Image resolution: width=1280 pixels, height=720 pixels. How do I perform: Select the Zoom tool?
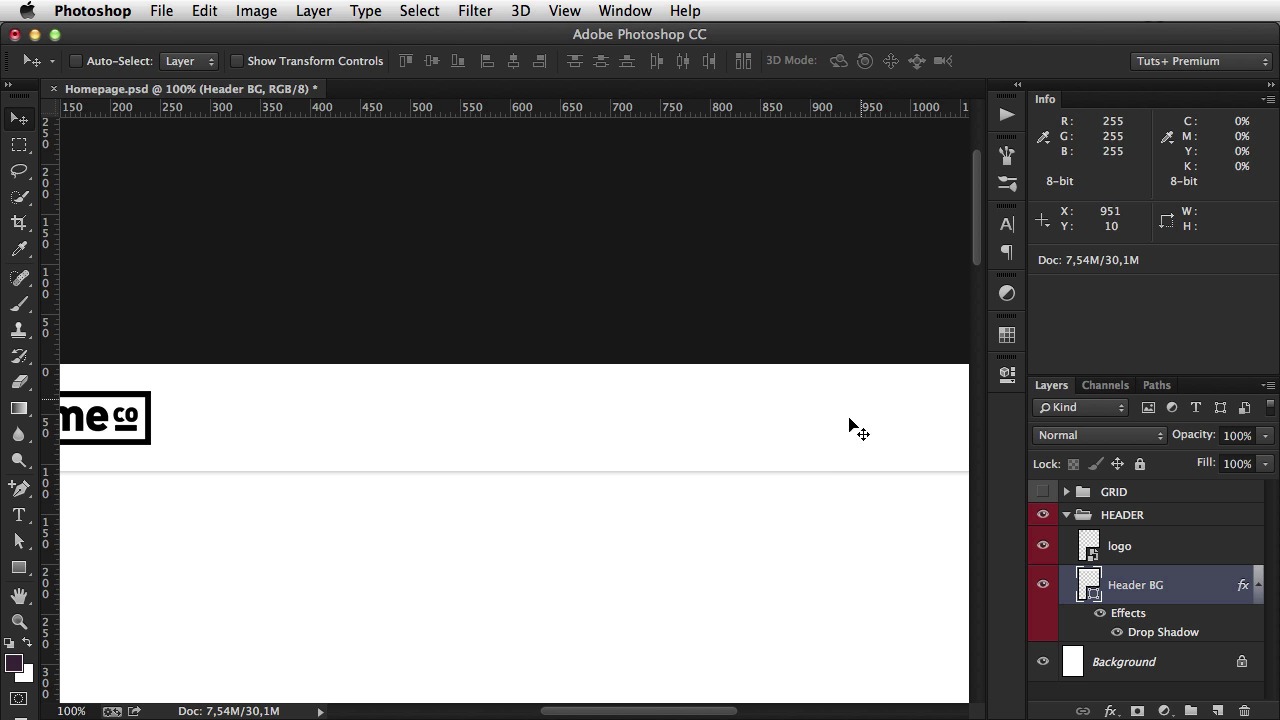pos(19,621)
